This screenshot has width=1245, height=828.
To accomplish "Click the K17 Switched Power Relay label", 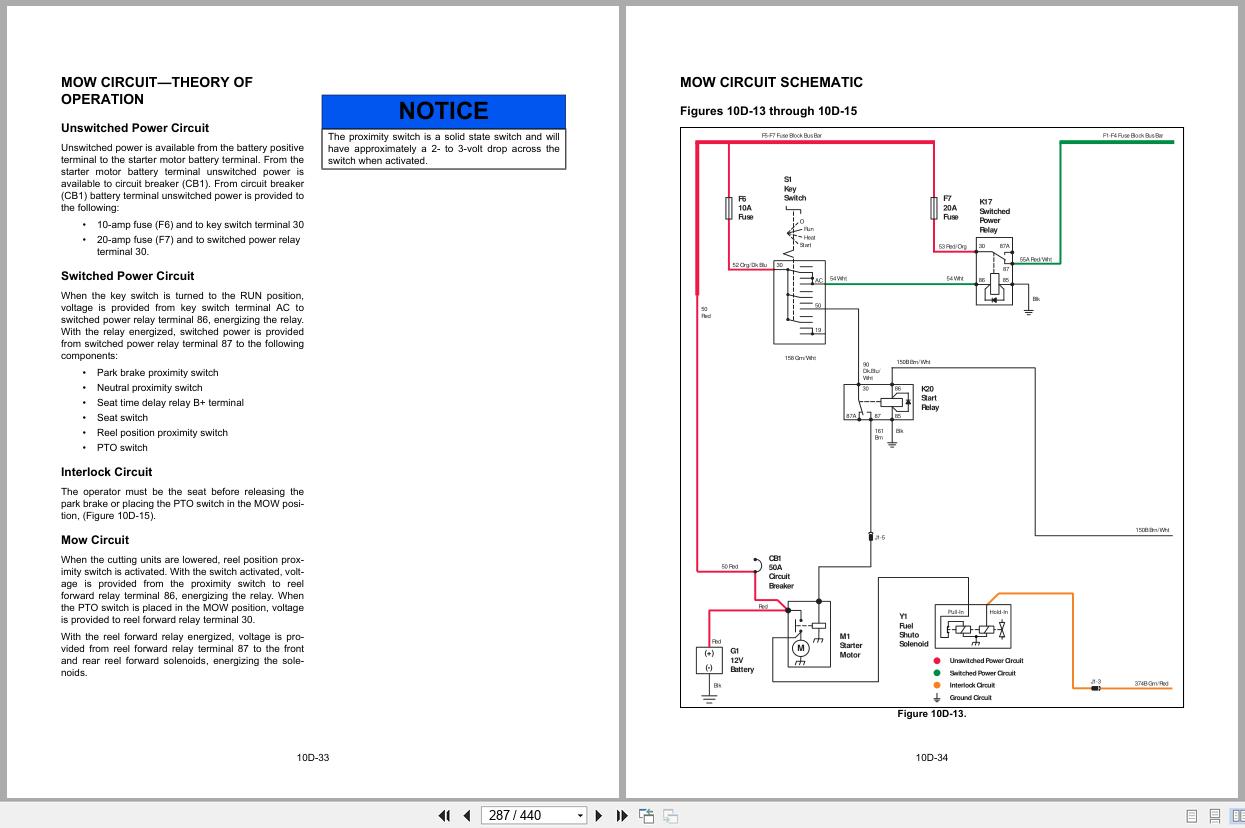I will coord(994,215).
